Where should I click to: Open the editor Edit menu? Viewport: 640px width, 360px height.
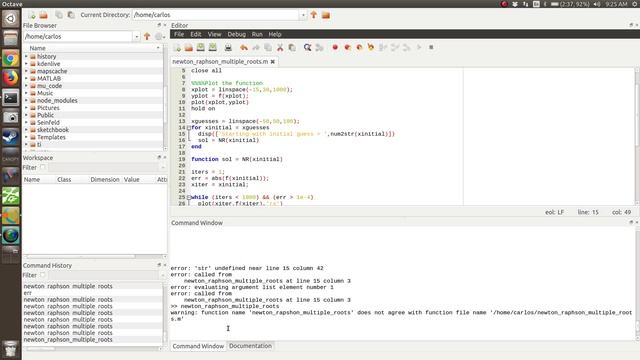tap(196, 34)
